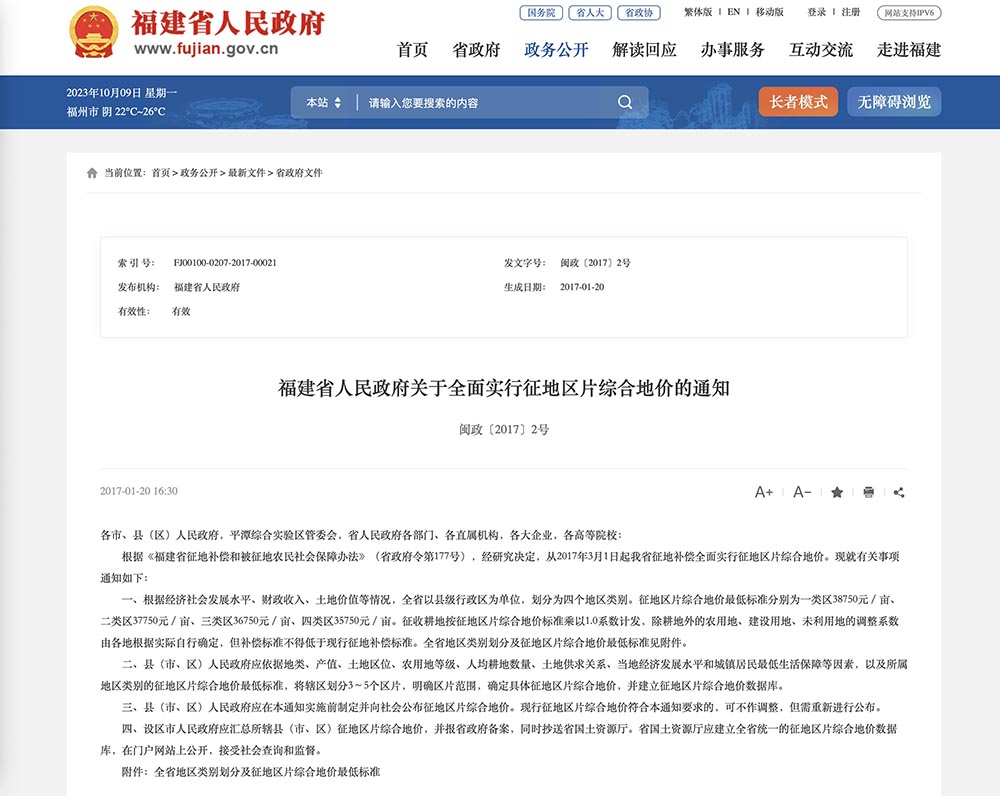Screen dimensions: 1000x796
Task: Click the publishing body 福建省人民政府 in info box
Action: (207, 287)
